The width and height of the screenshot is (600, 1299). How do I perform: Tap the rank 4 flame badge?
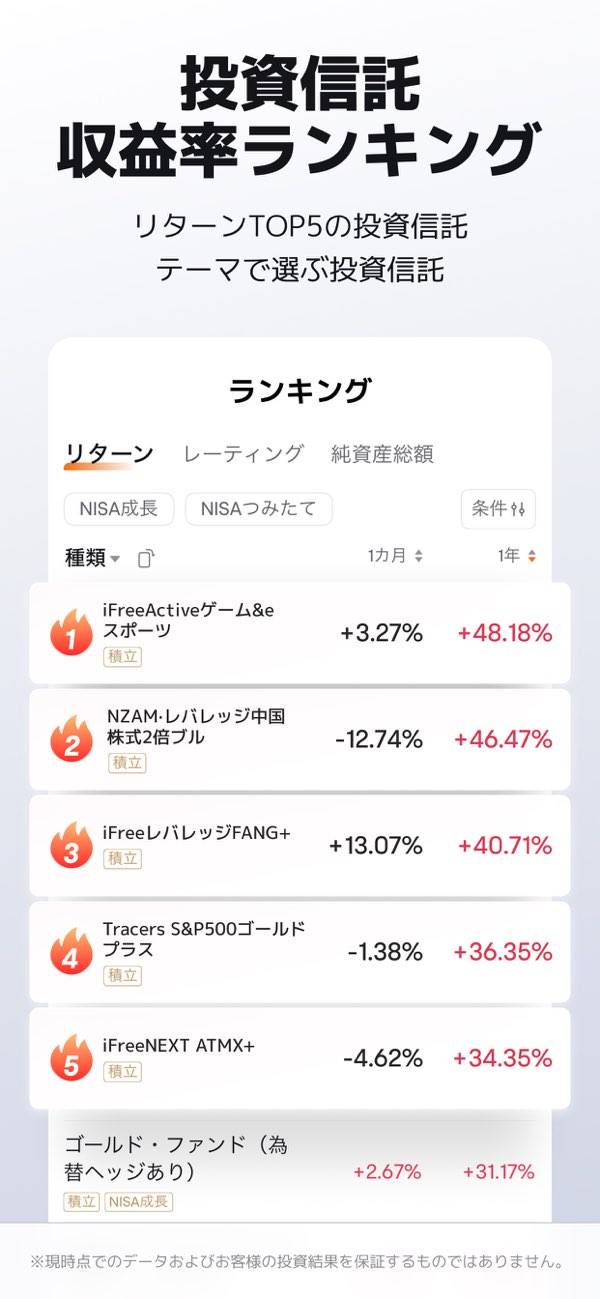point(71,952)
